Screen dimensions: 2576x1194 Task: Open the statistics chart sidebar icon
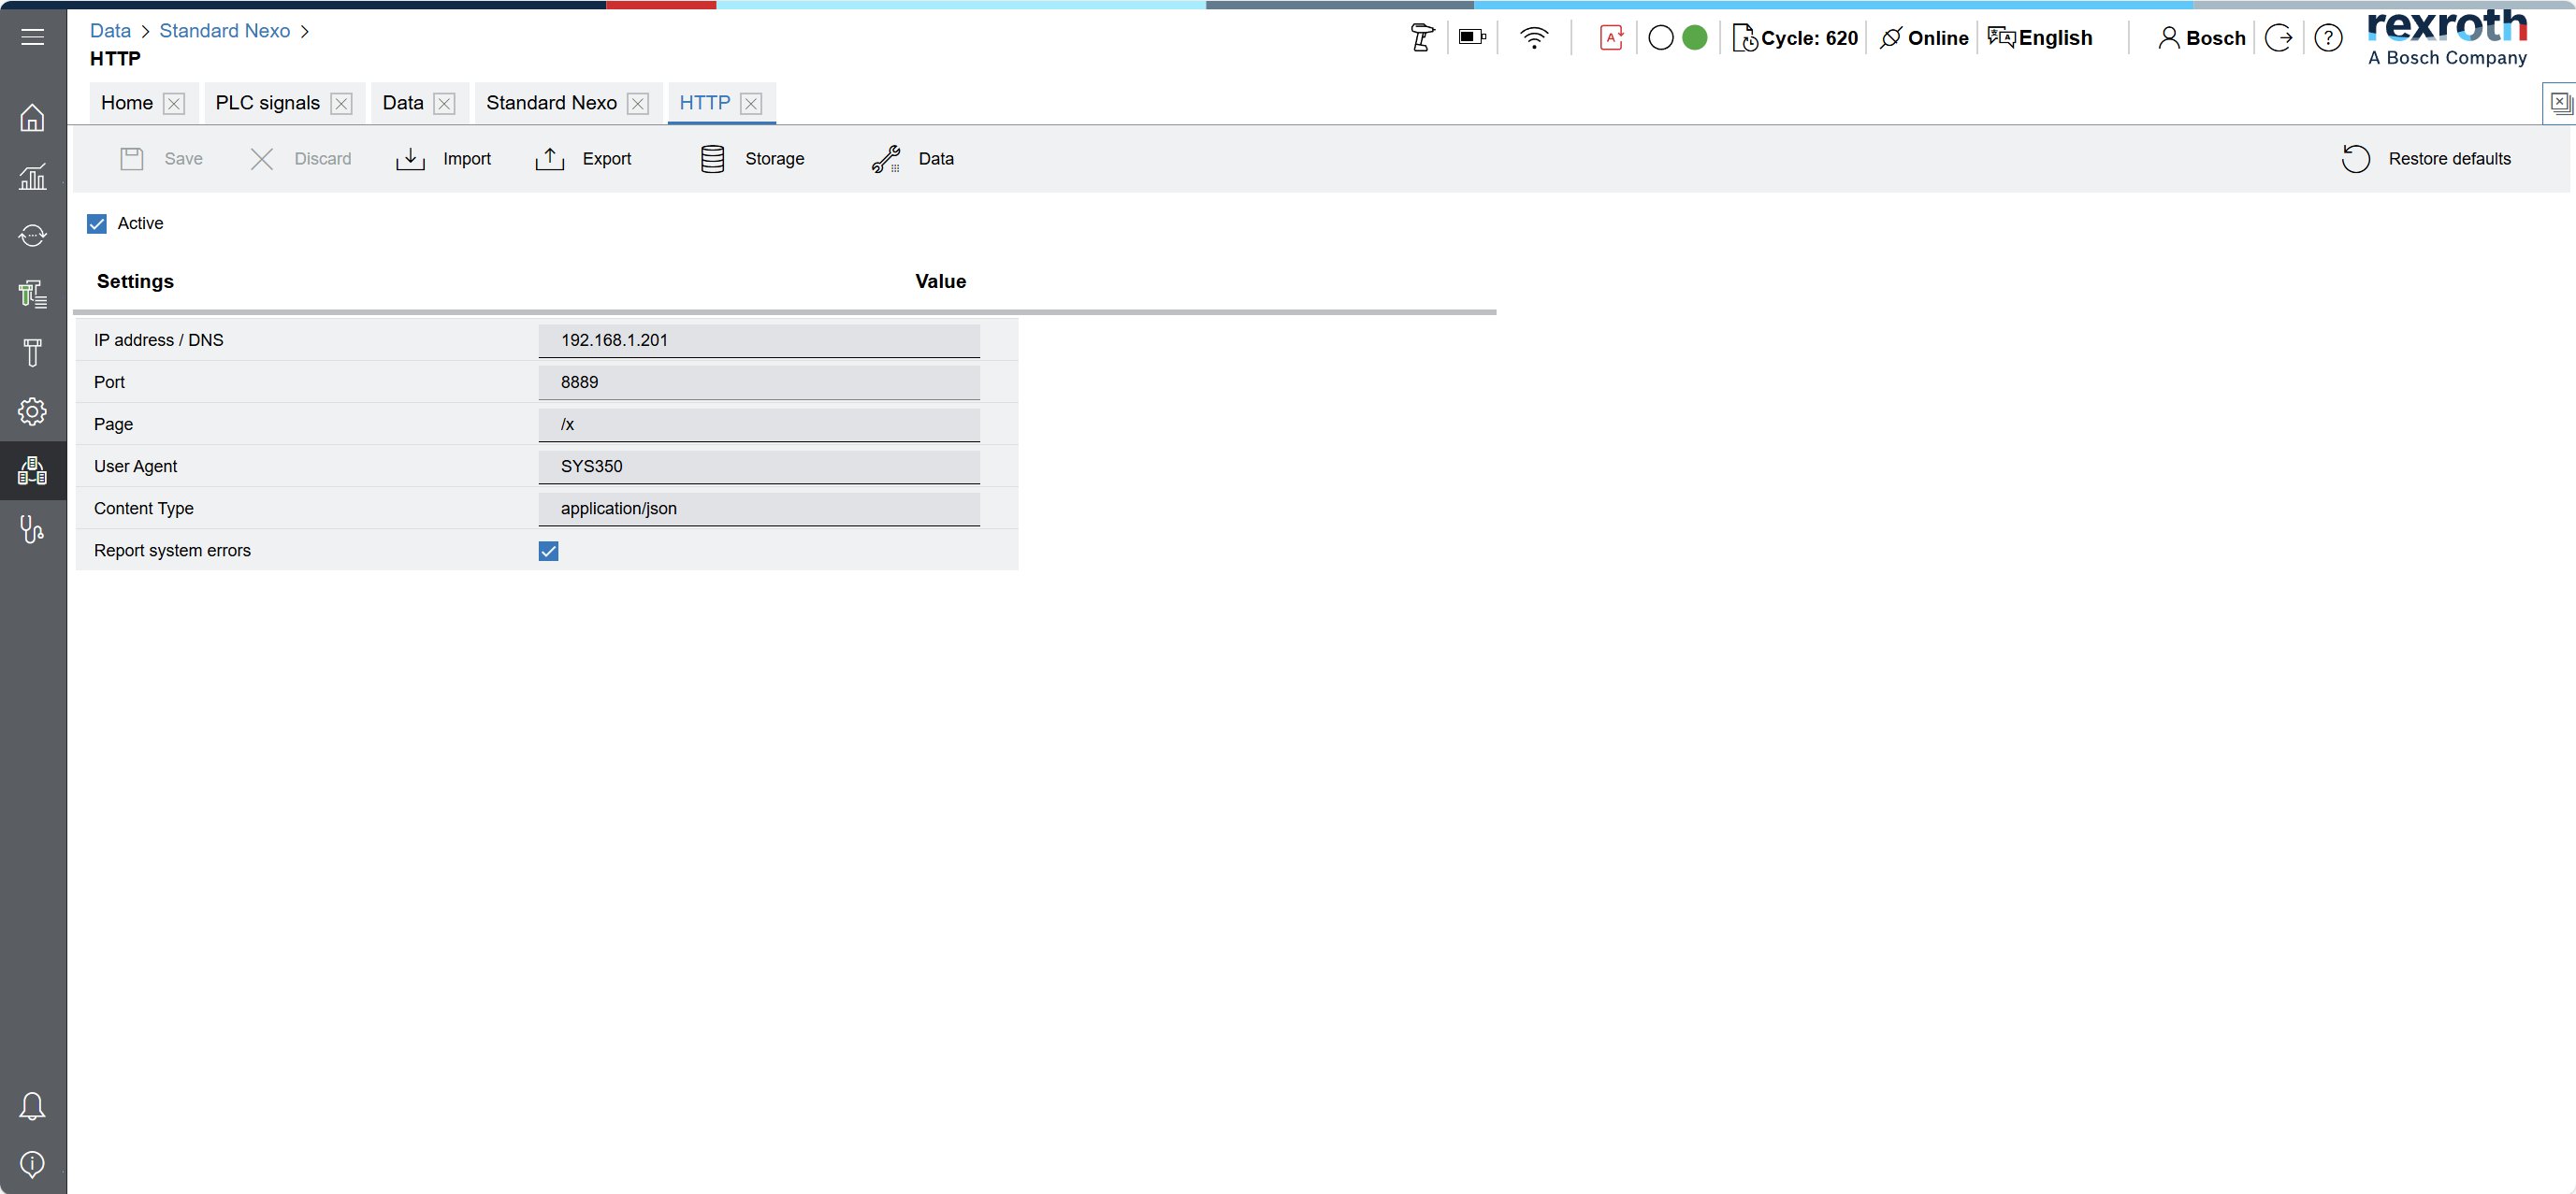(x=32, y=177)
